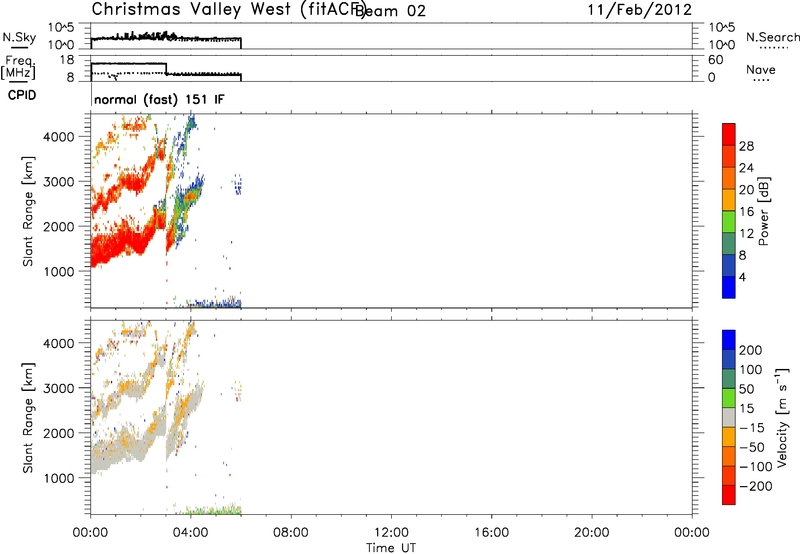Click the '08:00' time axis tick label
Image resolution: width=800 pixels, height=554 pixels.
pyautogui.click(x=291, y=533)
